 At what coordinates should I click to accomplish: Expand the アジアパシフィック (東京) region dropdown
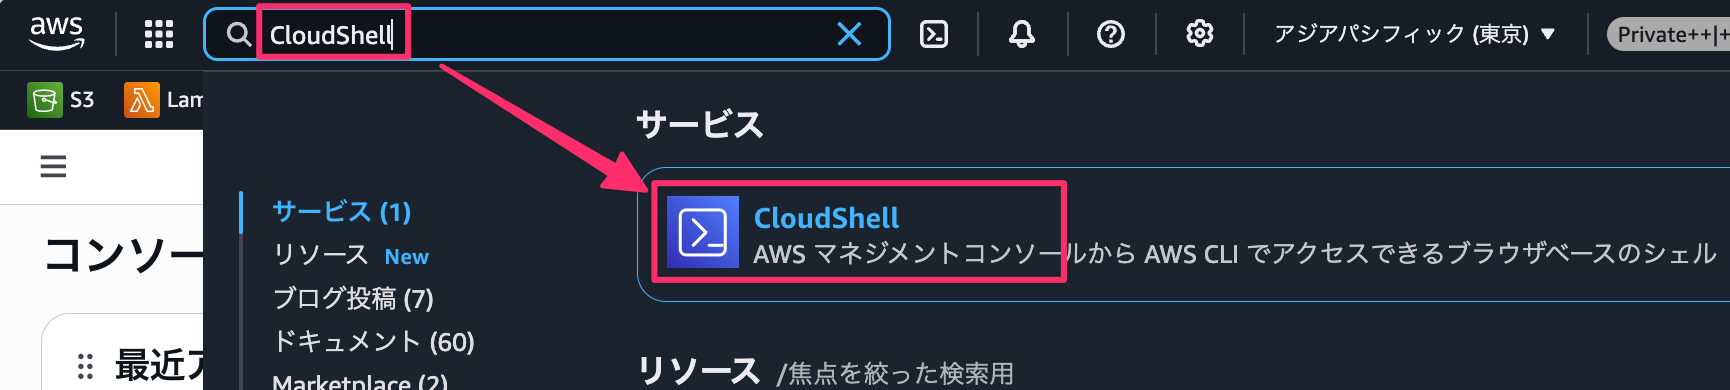1414,34
